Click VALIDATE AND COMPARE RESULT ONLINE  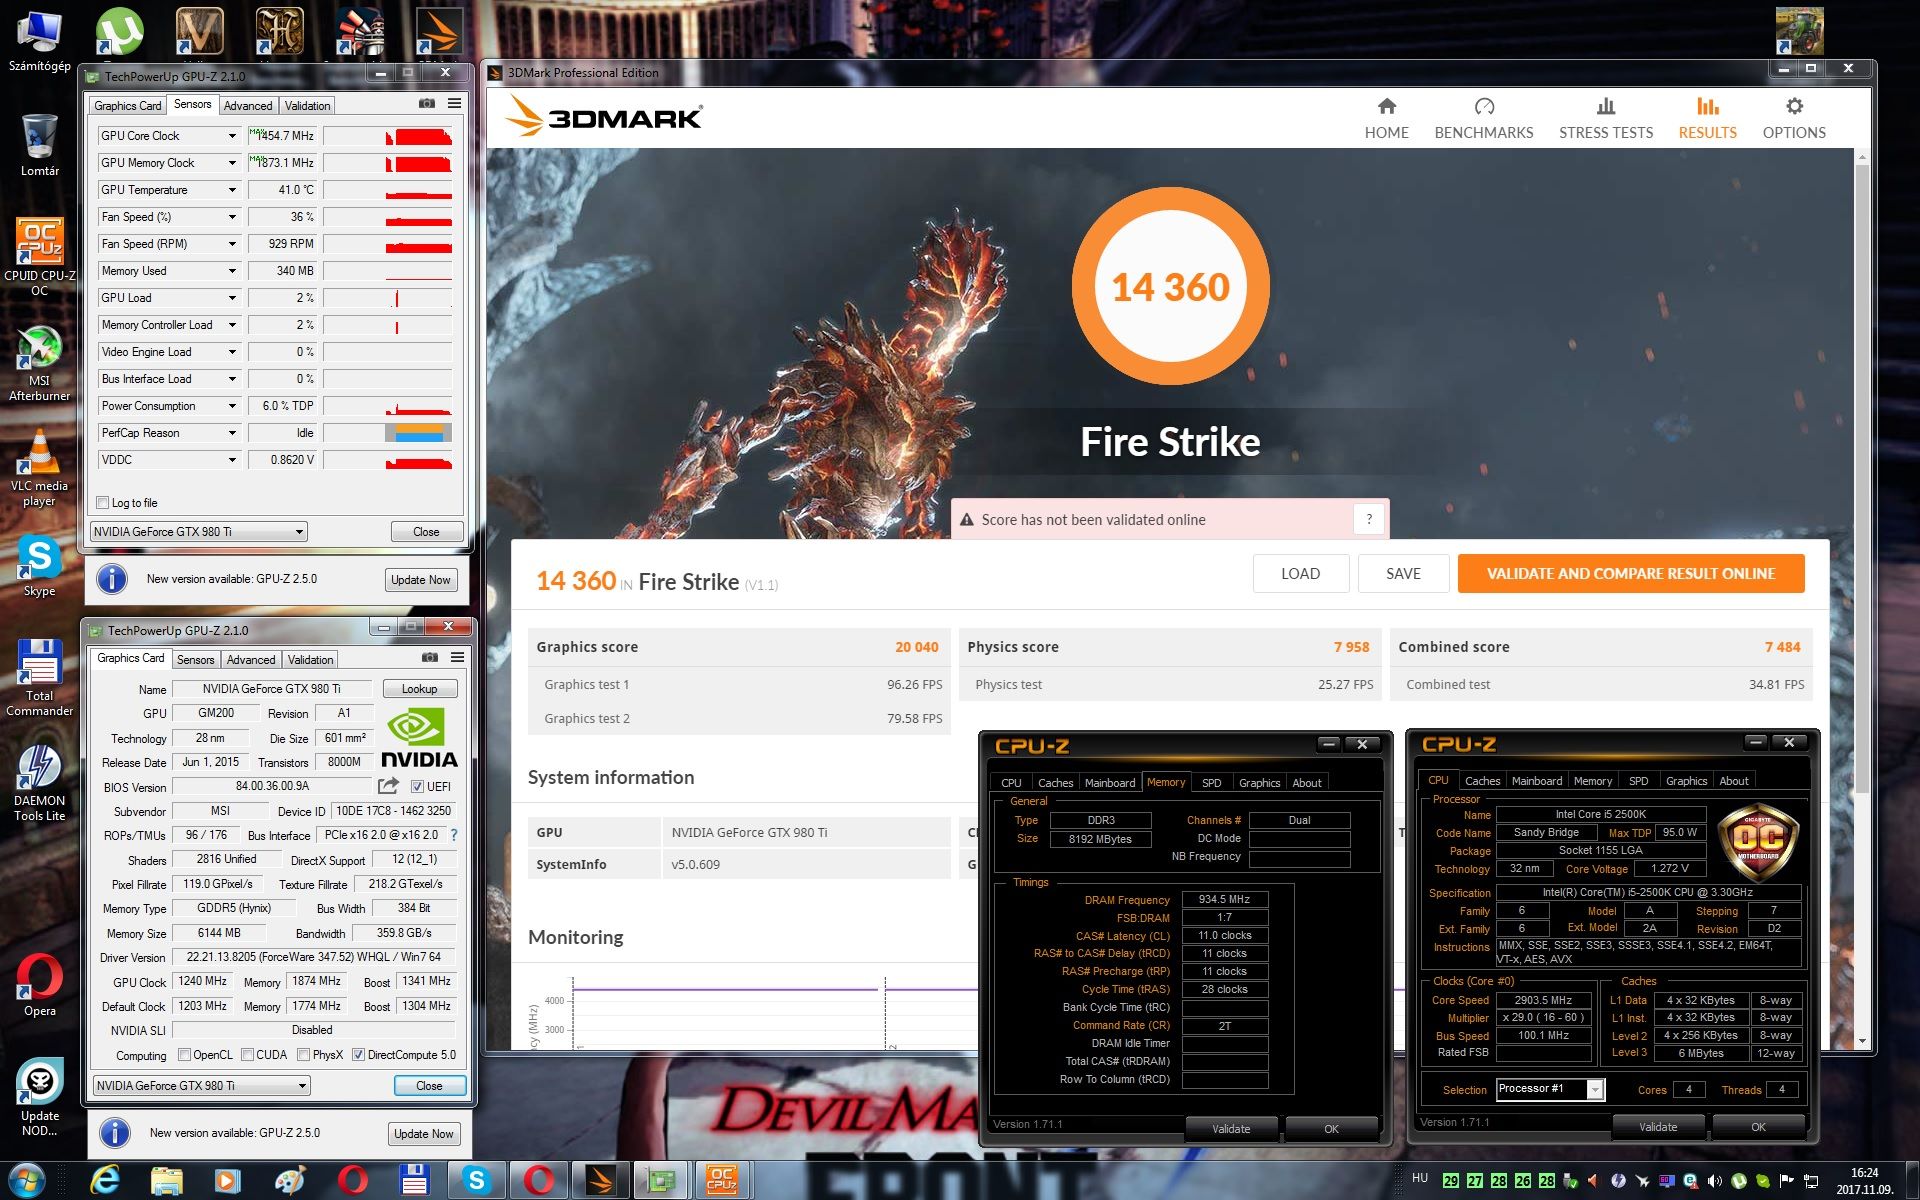pyautogui.click(x=1631, y=574)
